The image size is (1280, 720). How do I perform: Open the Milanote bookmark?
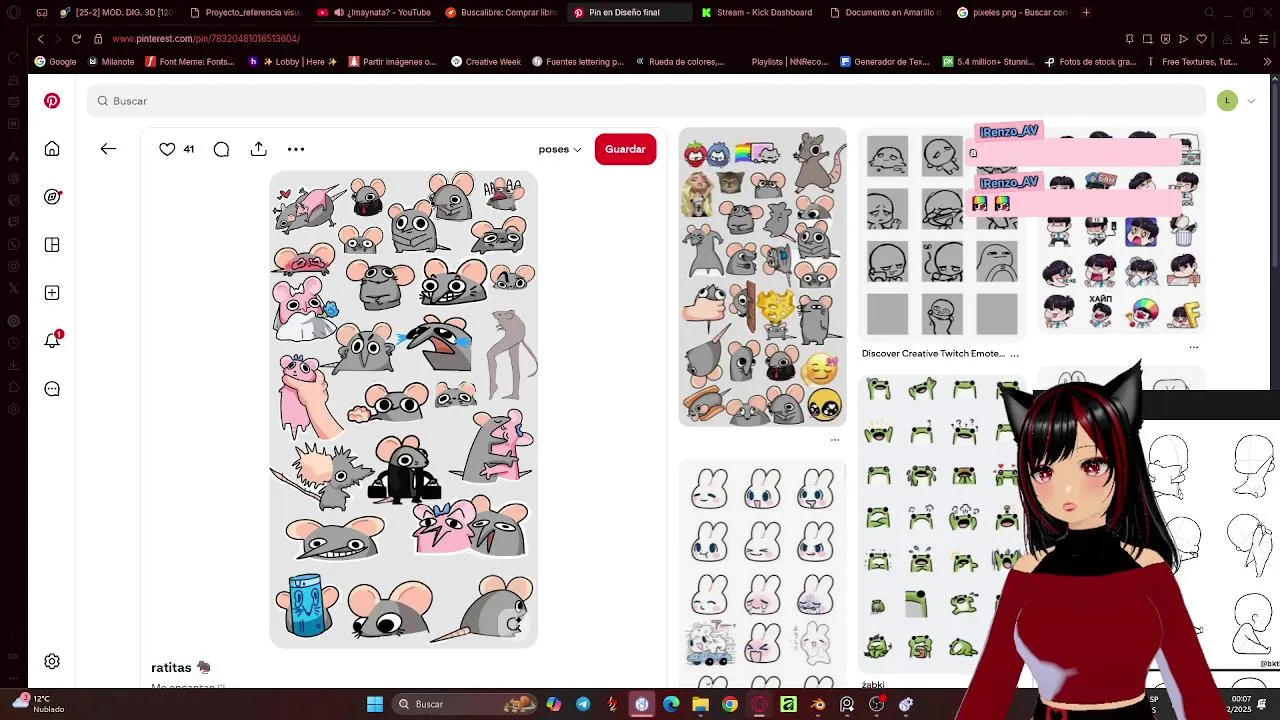(x=111, y=62)
